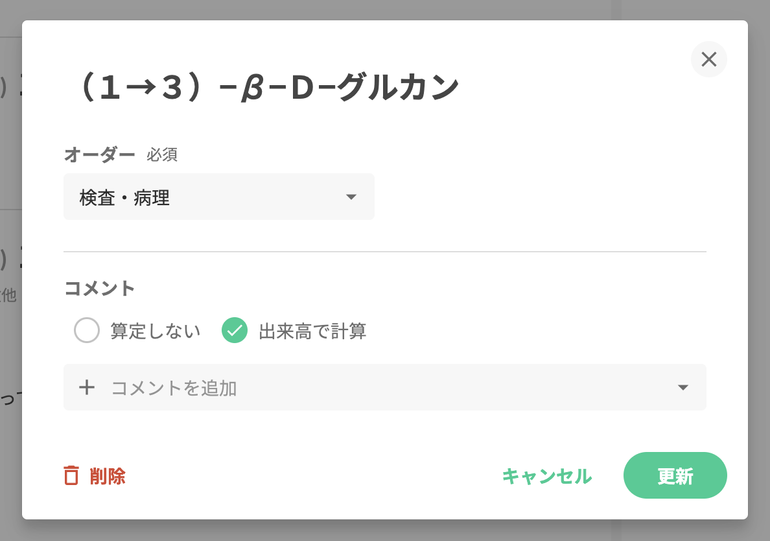
Task: Click the 必須 required marker
Action: point(162,155)
